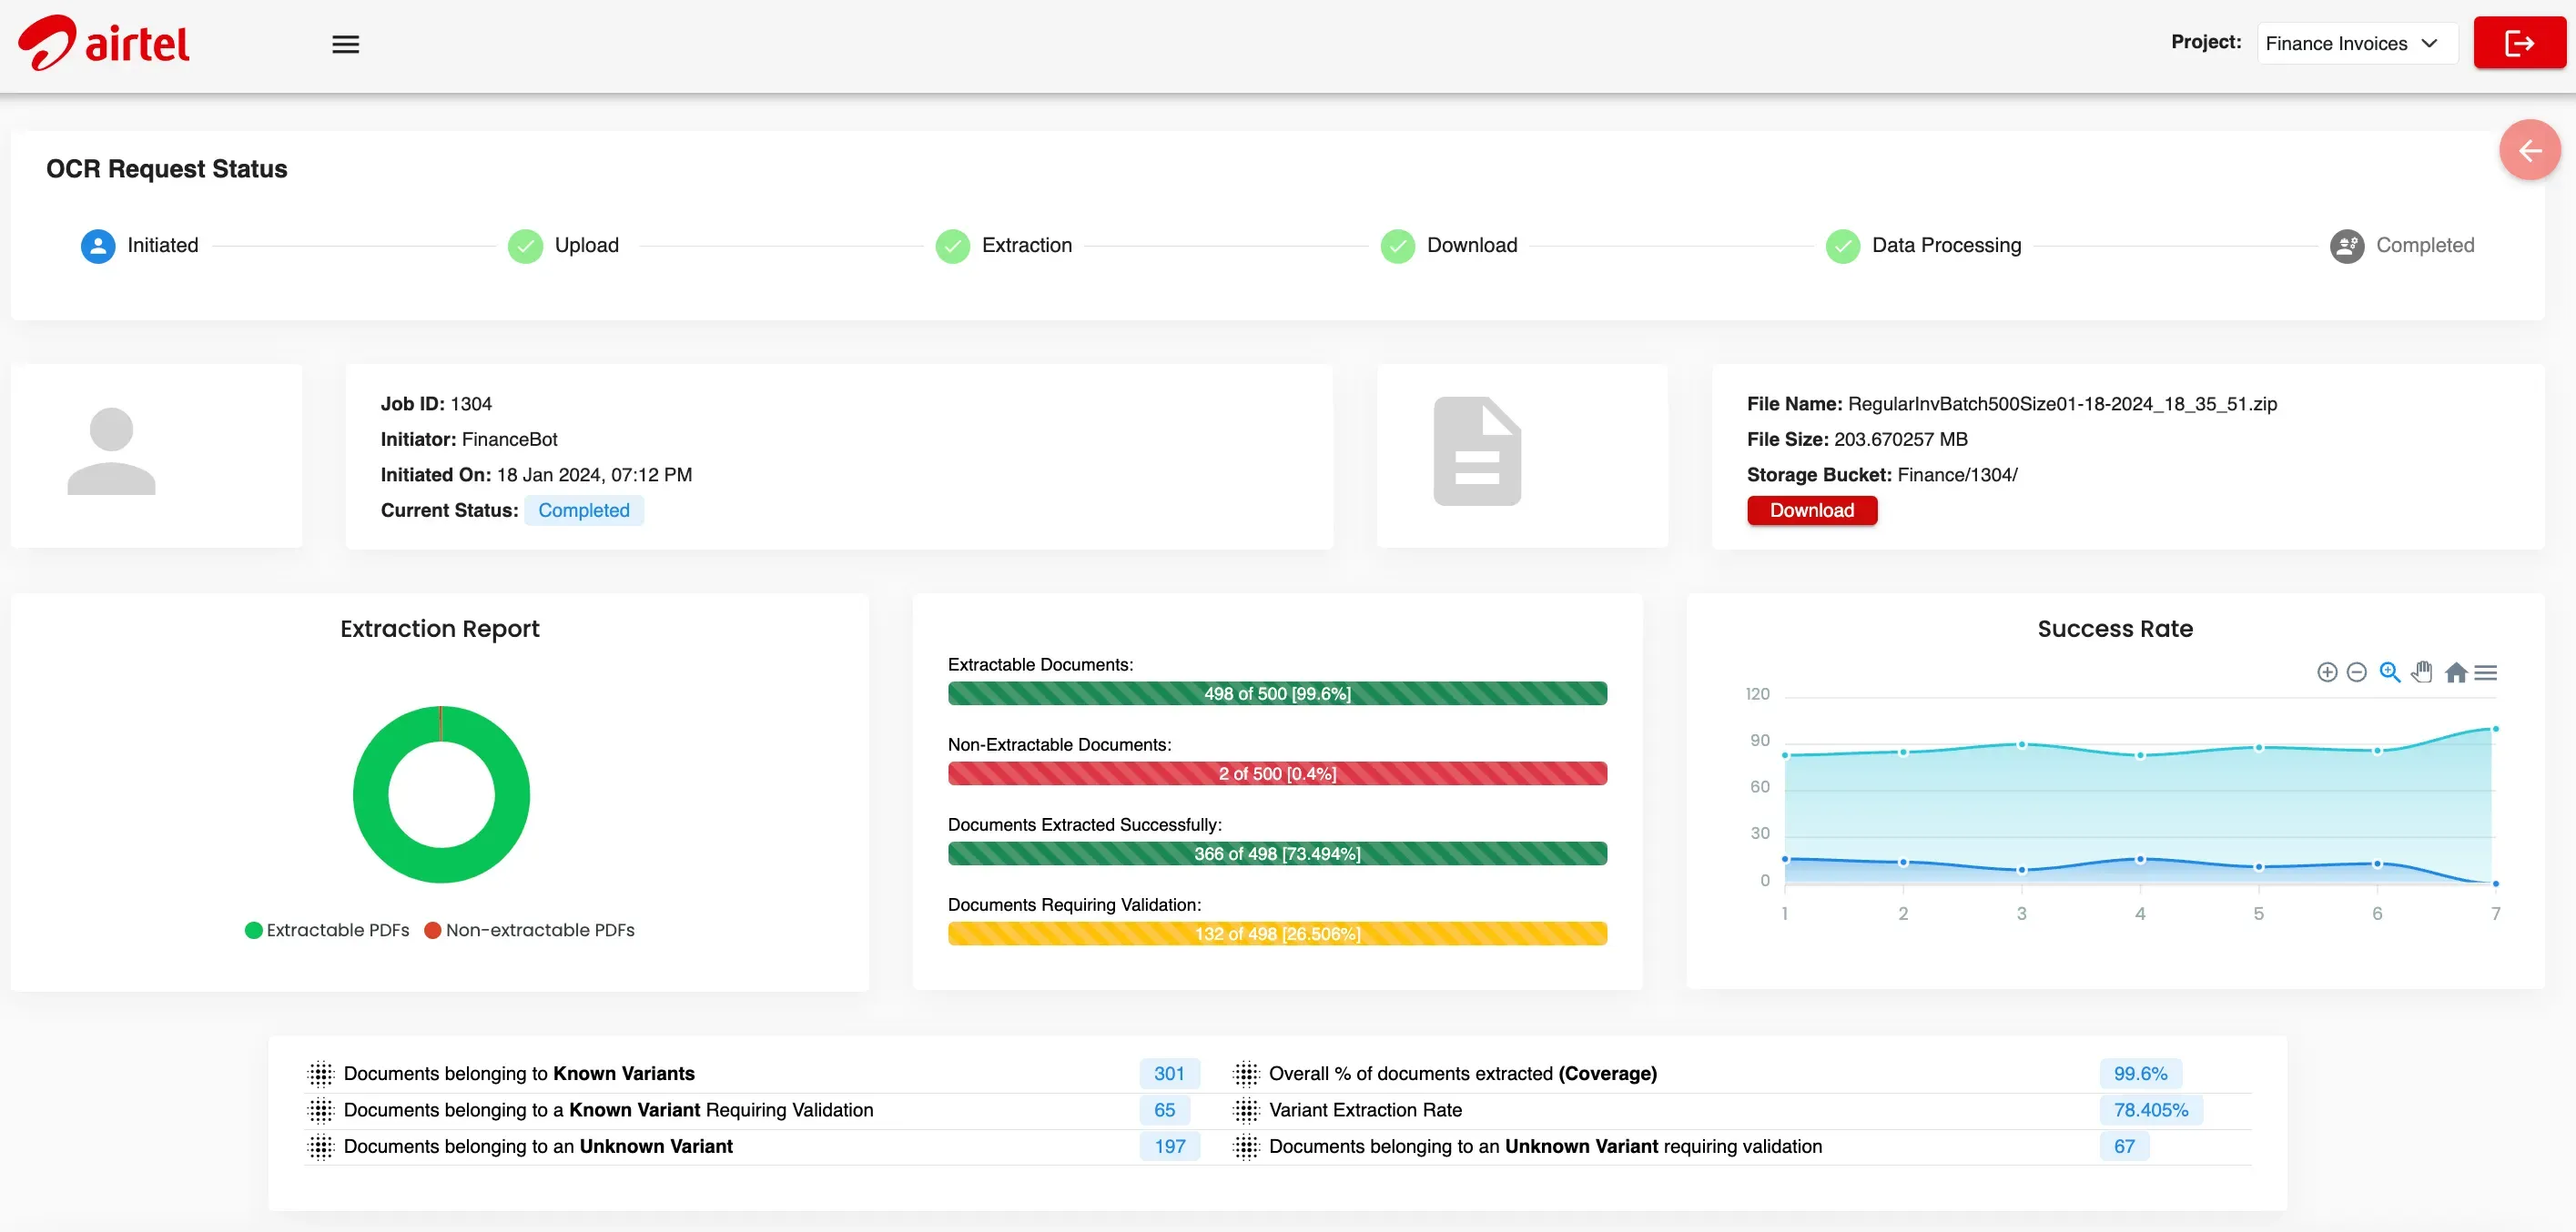
Task: Toggle the Non-extractable PDFs legend
Action: pyautogui.click(x=529, y=929)
